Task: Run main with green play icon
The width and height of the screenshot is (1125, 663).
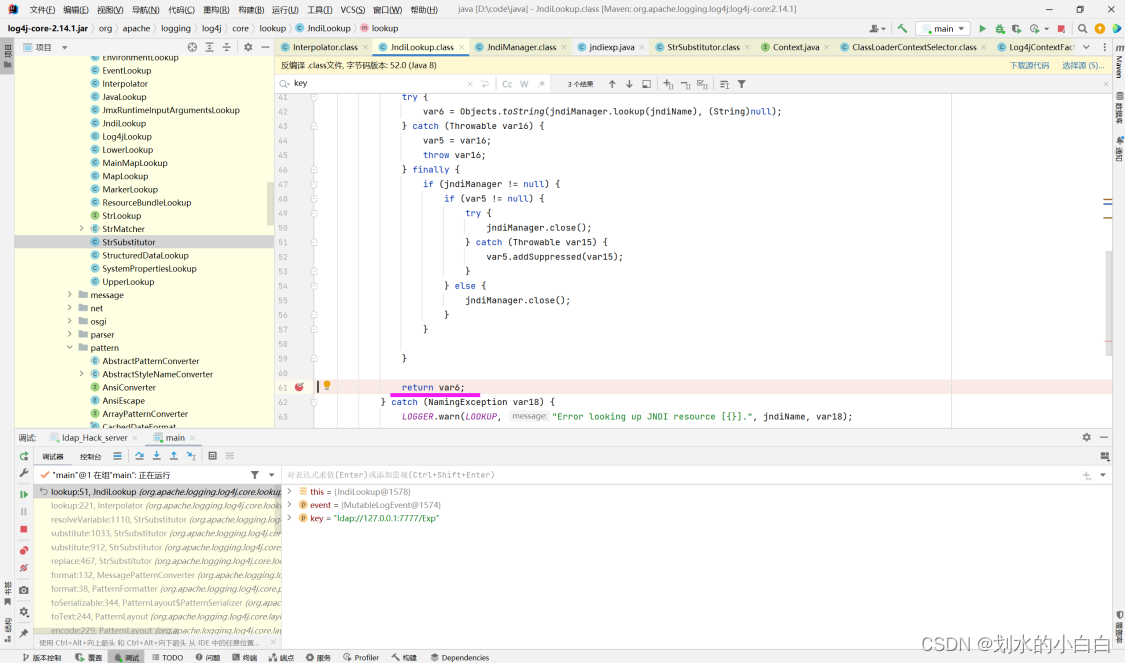Action: pos(982,29)
